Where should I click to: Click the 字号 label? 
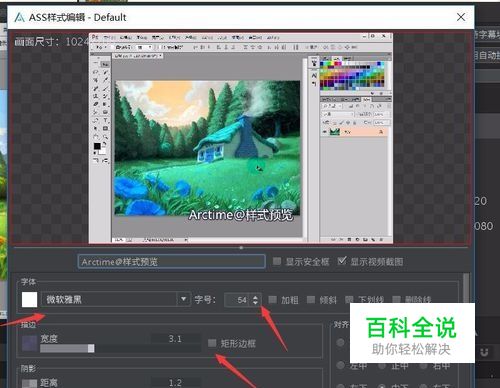[205, 300]
